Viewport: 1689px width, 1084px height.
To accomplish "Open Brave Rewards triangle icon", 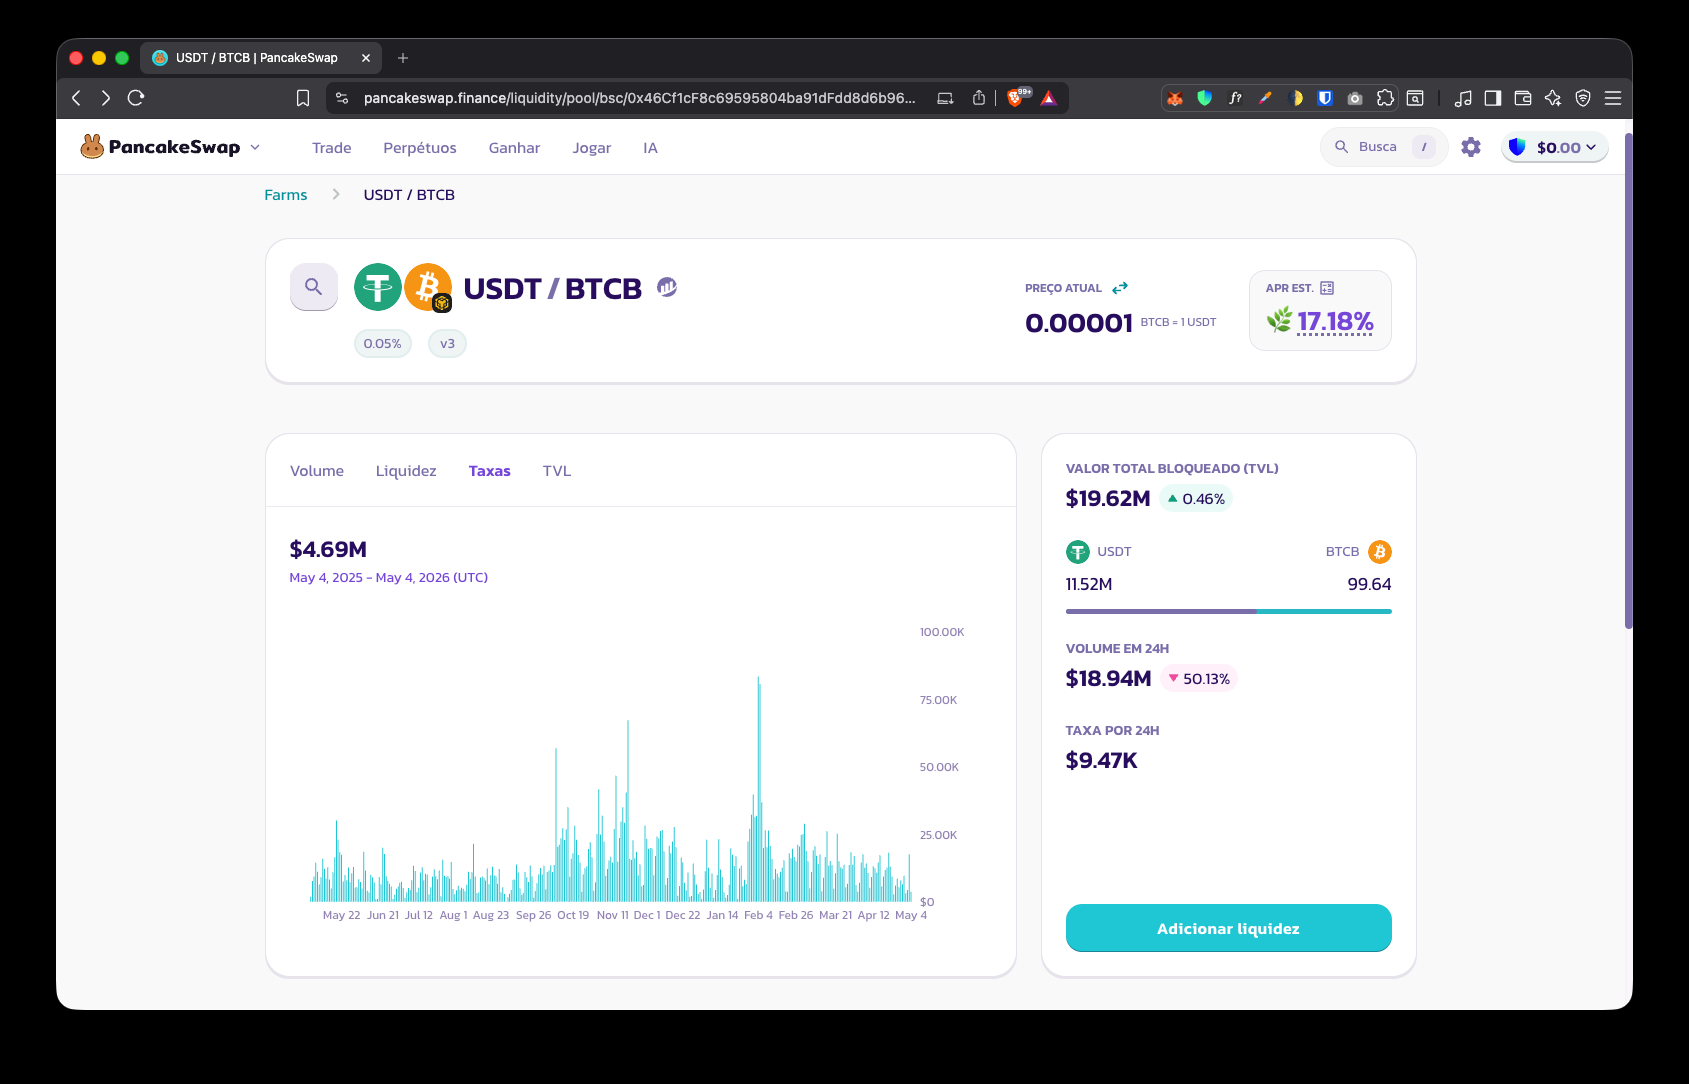I will [1049, 98].
